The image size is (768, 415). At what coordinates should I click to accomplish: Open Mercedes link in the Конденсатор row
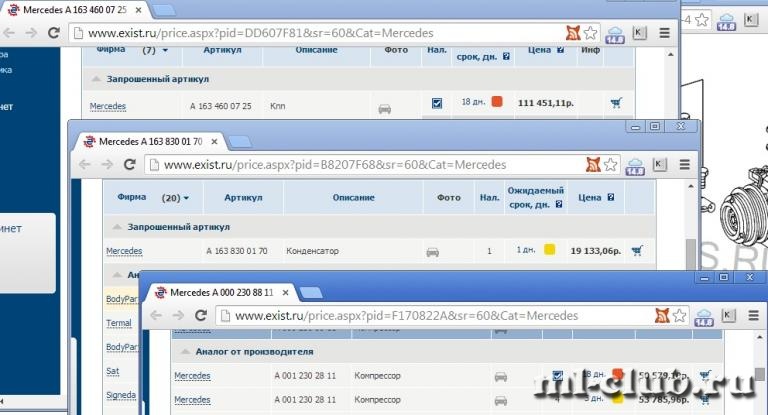124,251
